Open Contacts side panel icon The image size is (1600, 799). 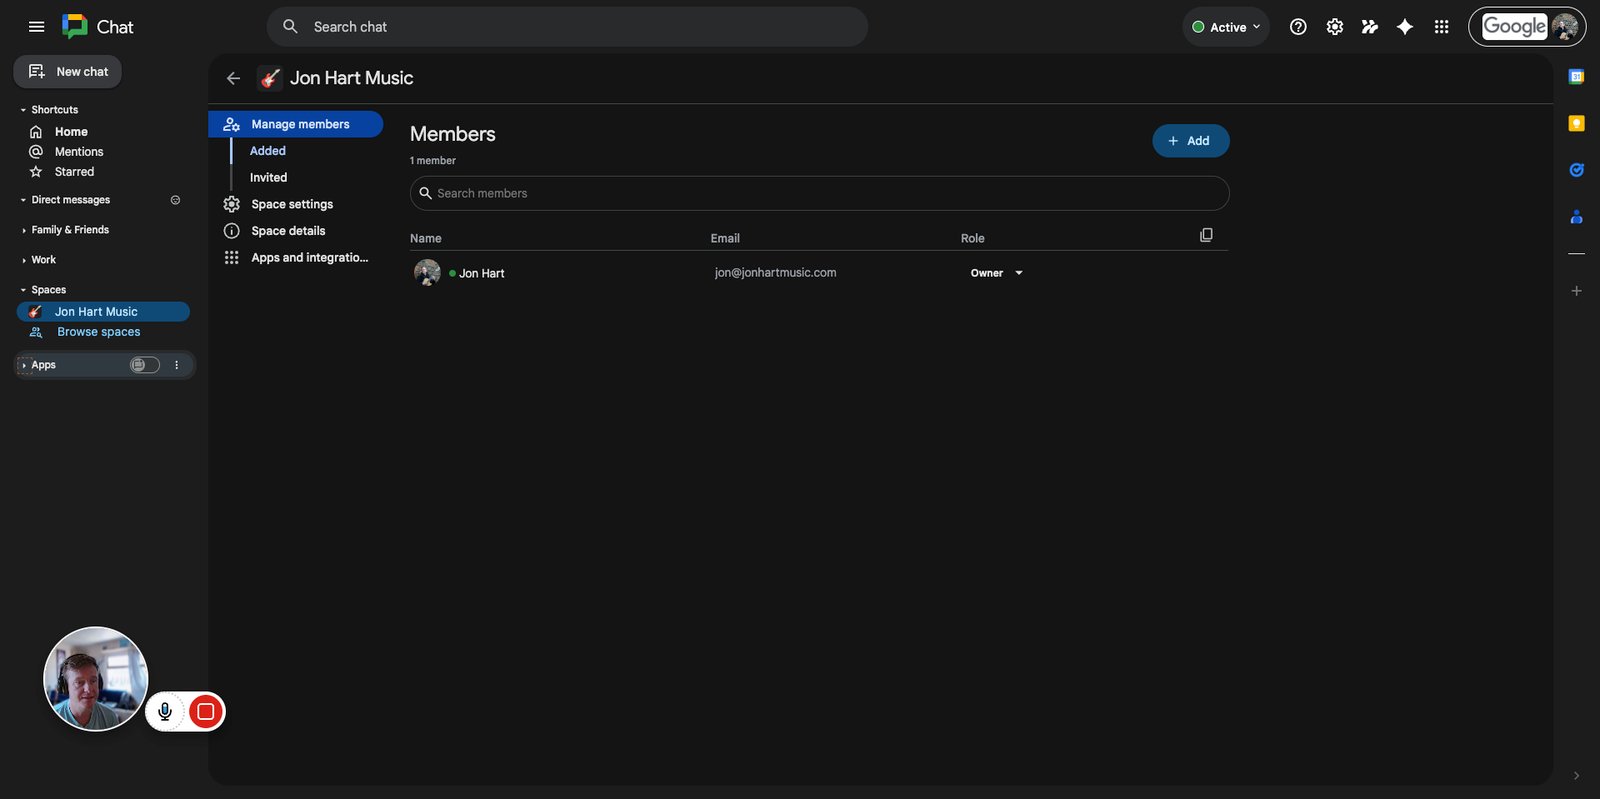(x=1576, y=216)
